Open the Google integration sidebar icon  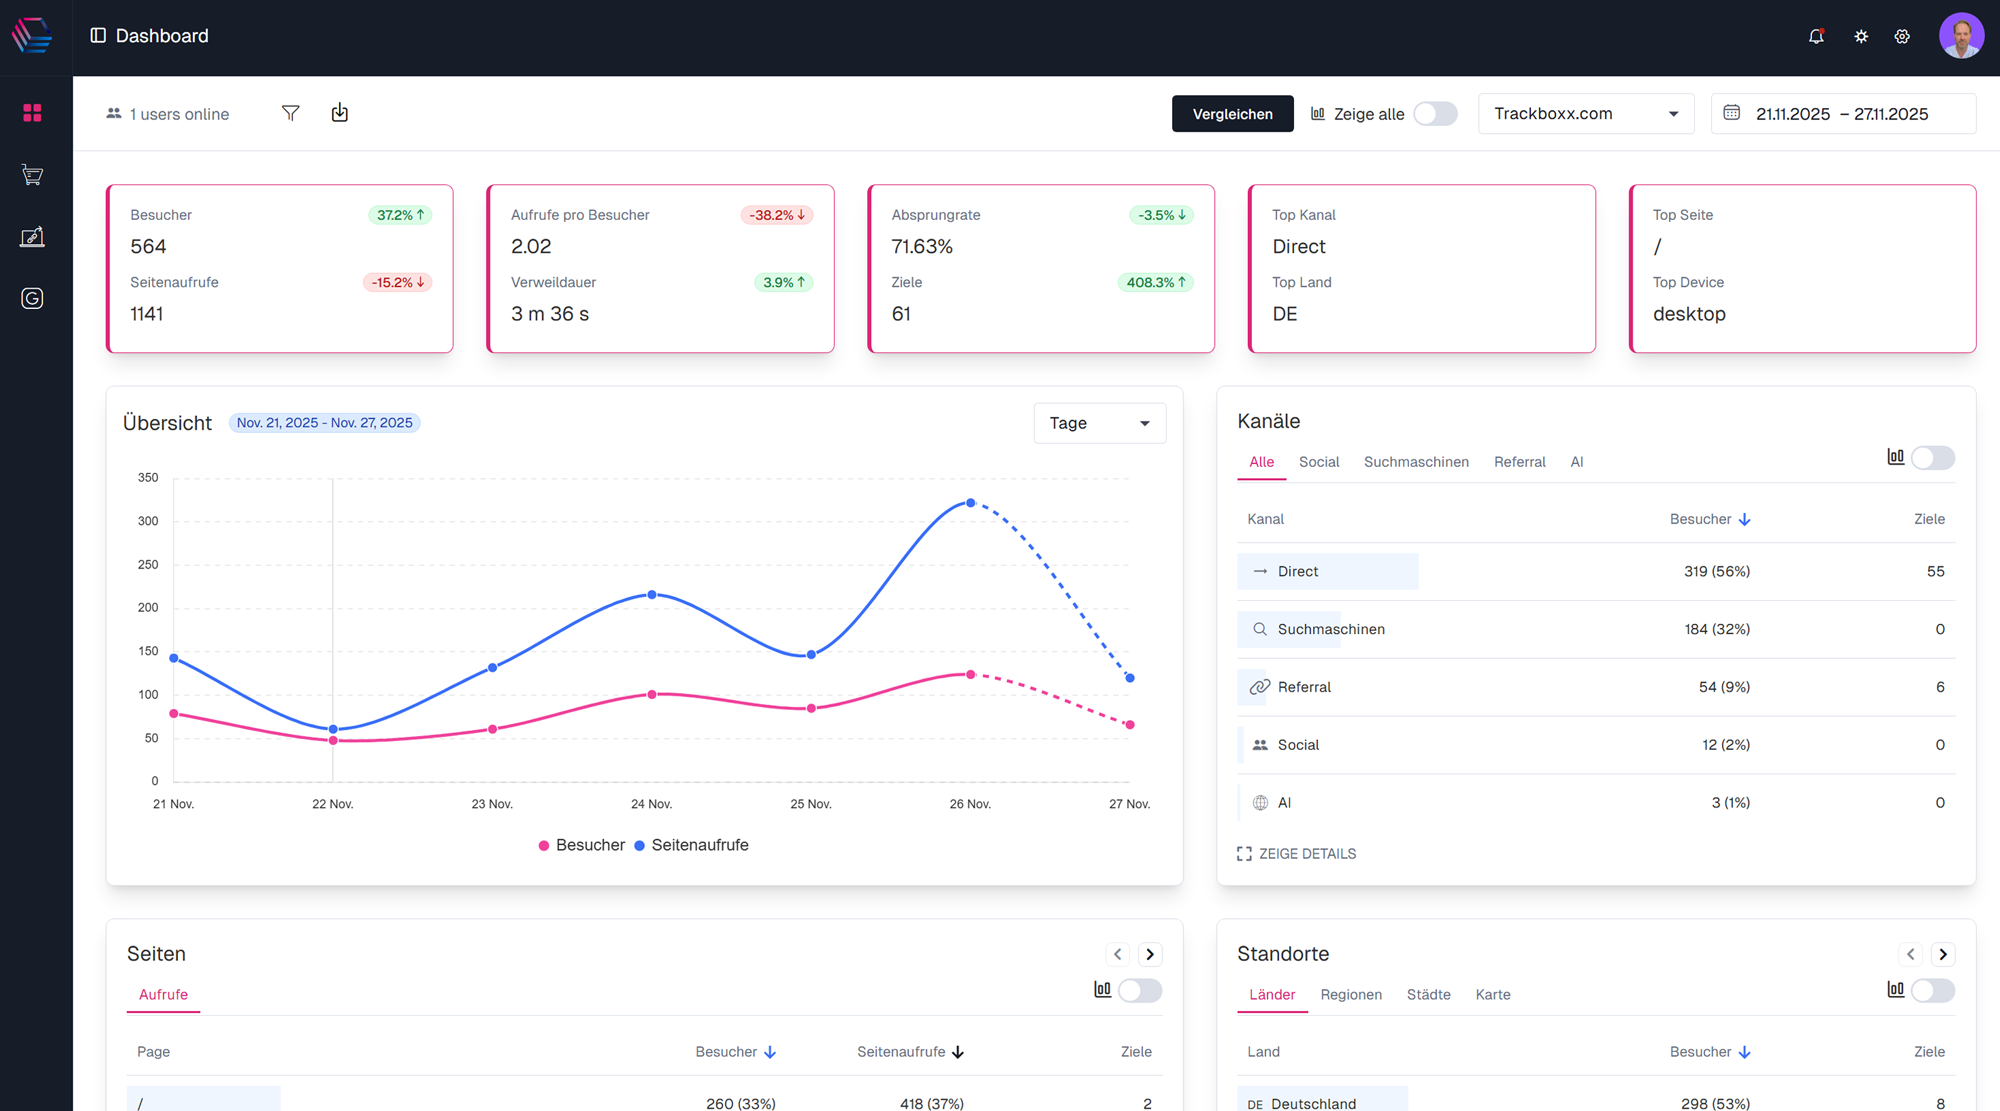[x=32, y=298]
